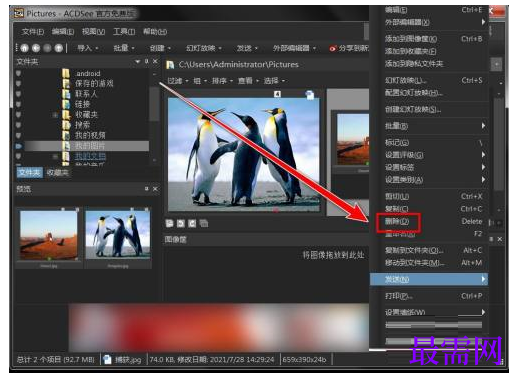
Task: Open the 文件夹 panel options arrow
Action: tap(137, 61)
